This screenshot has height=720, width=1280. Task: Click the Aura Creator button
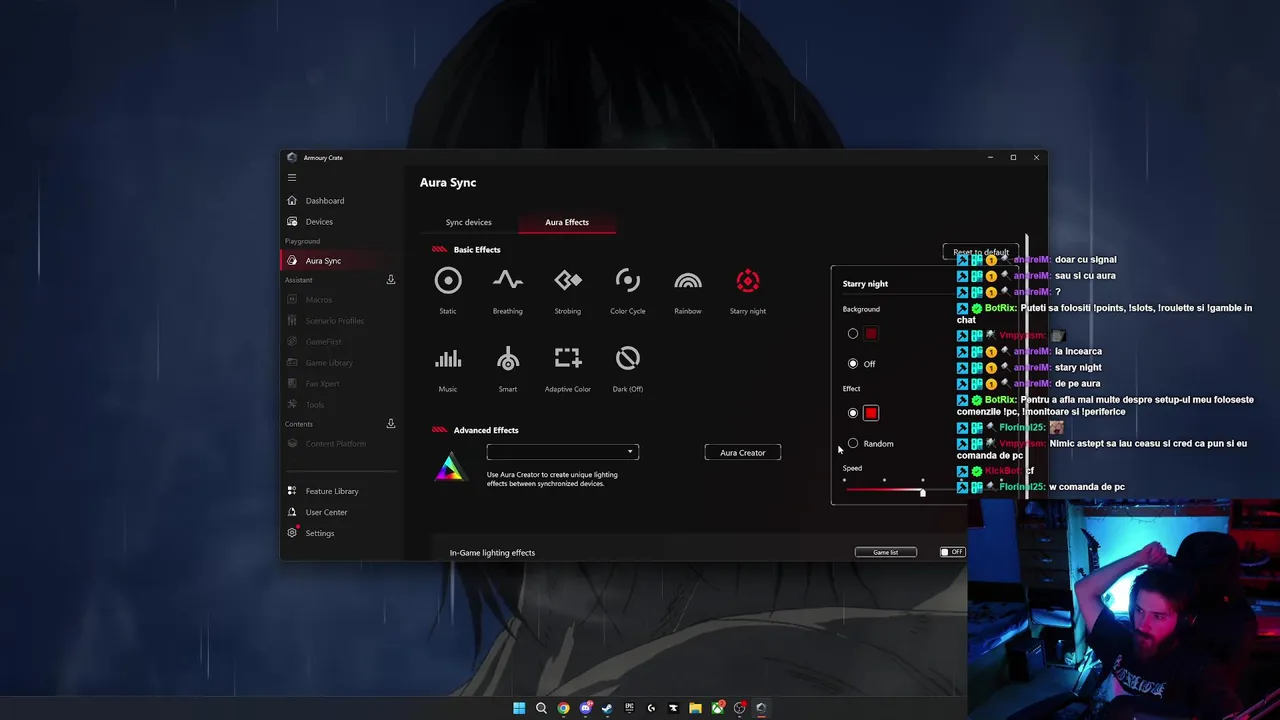742,452
